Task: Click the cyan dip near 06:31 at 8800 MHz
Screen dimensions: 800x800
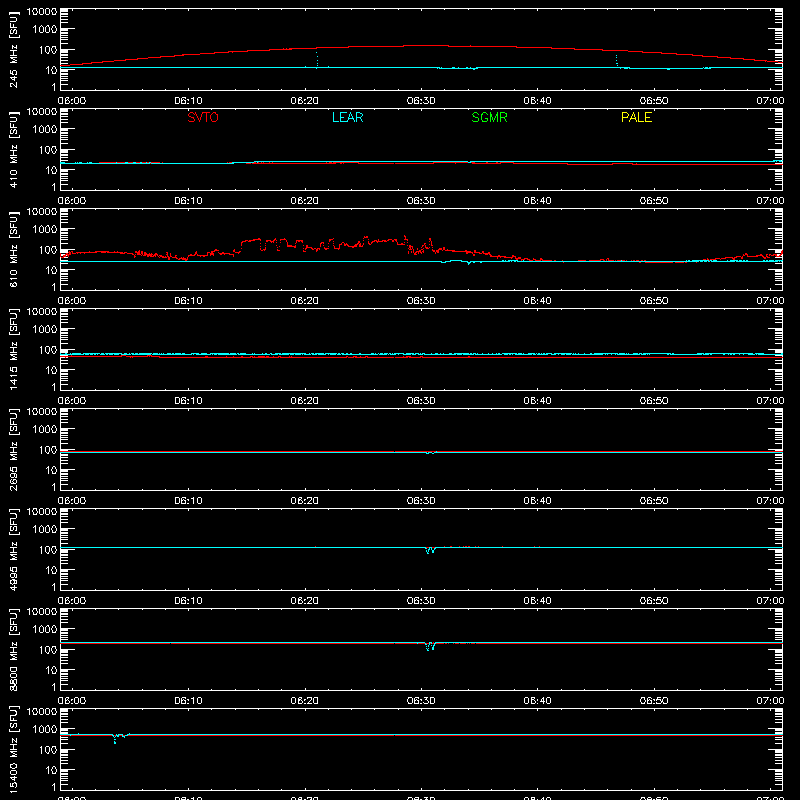Action: (x=430, y=646)
